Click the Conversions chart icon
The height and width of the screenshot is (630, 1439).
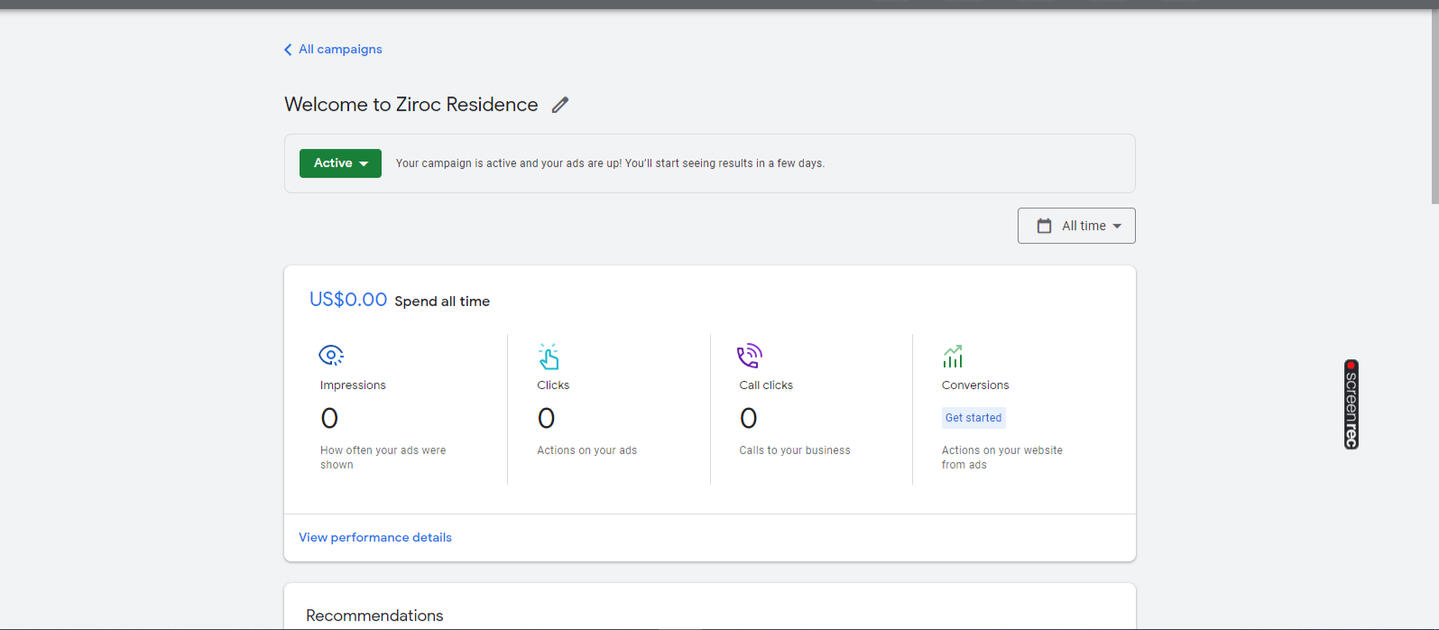[x=952, y=356]
